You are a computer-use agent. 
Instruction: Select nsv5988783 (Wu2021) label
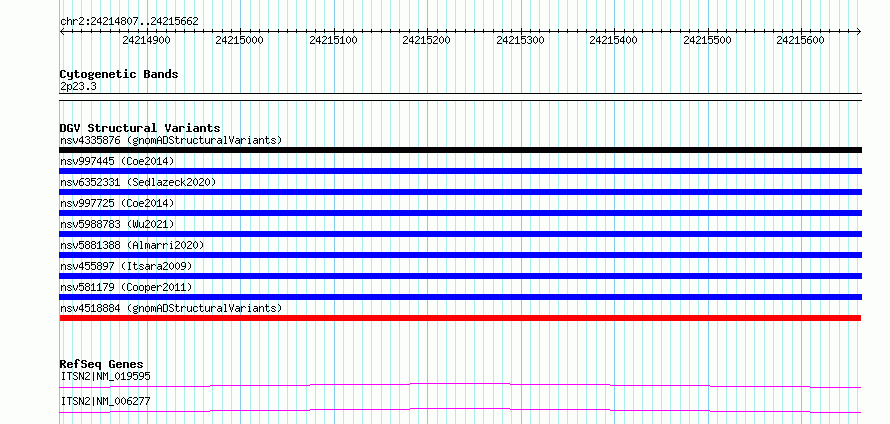click(x=117, y=224)
